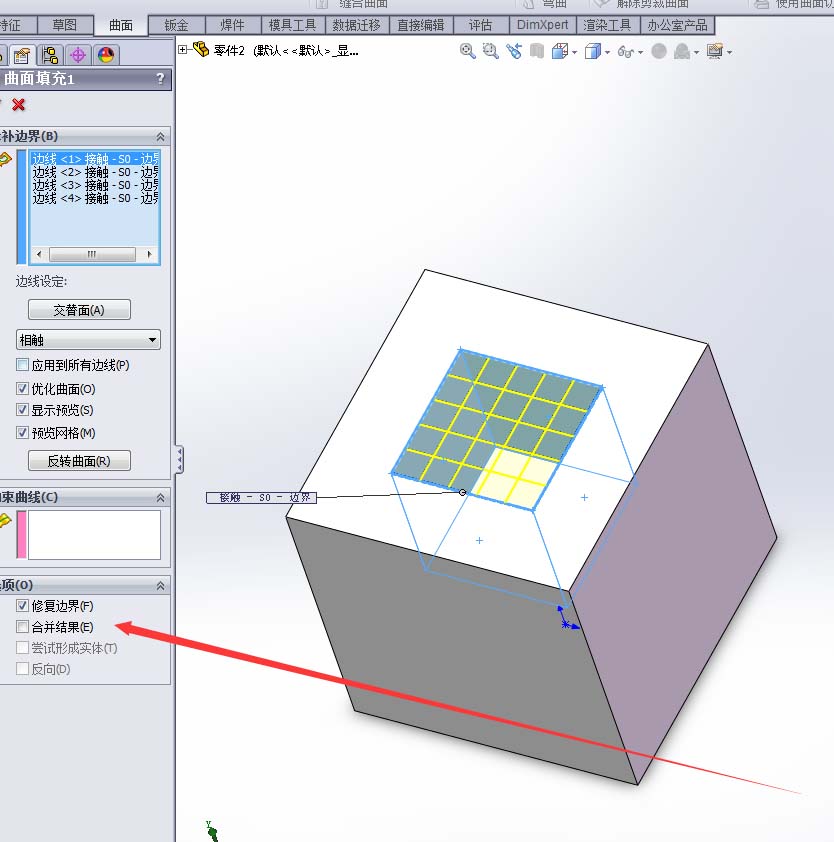This screenshot has height=842, width=834.
Task: Open the DimXpert menu tab
Action: click(543, 24)
